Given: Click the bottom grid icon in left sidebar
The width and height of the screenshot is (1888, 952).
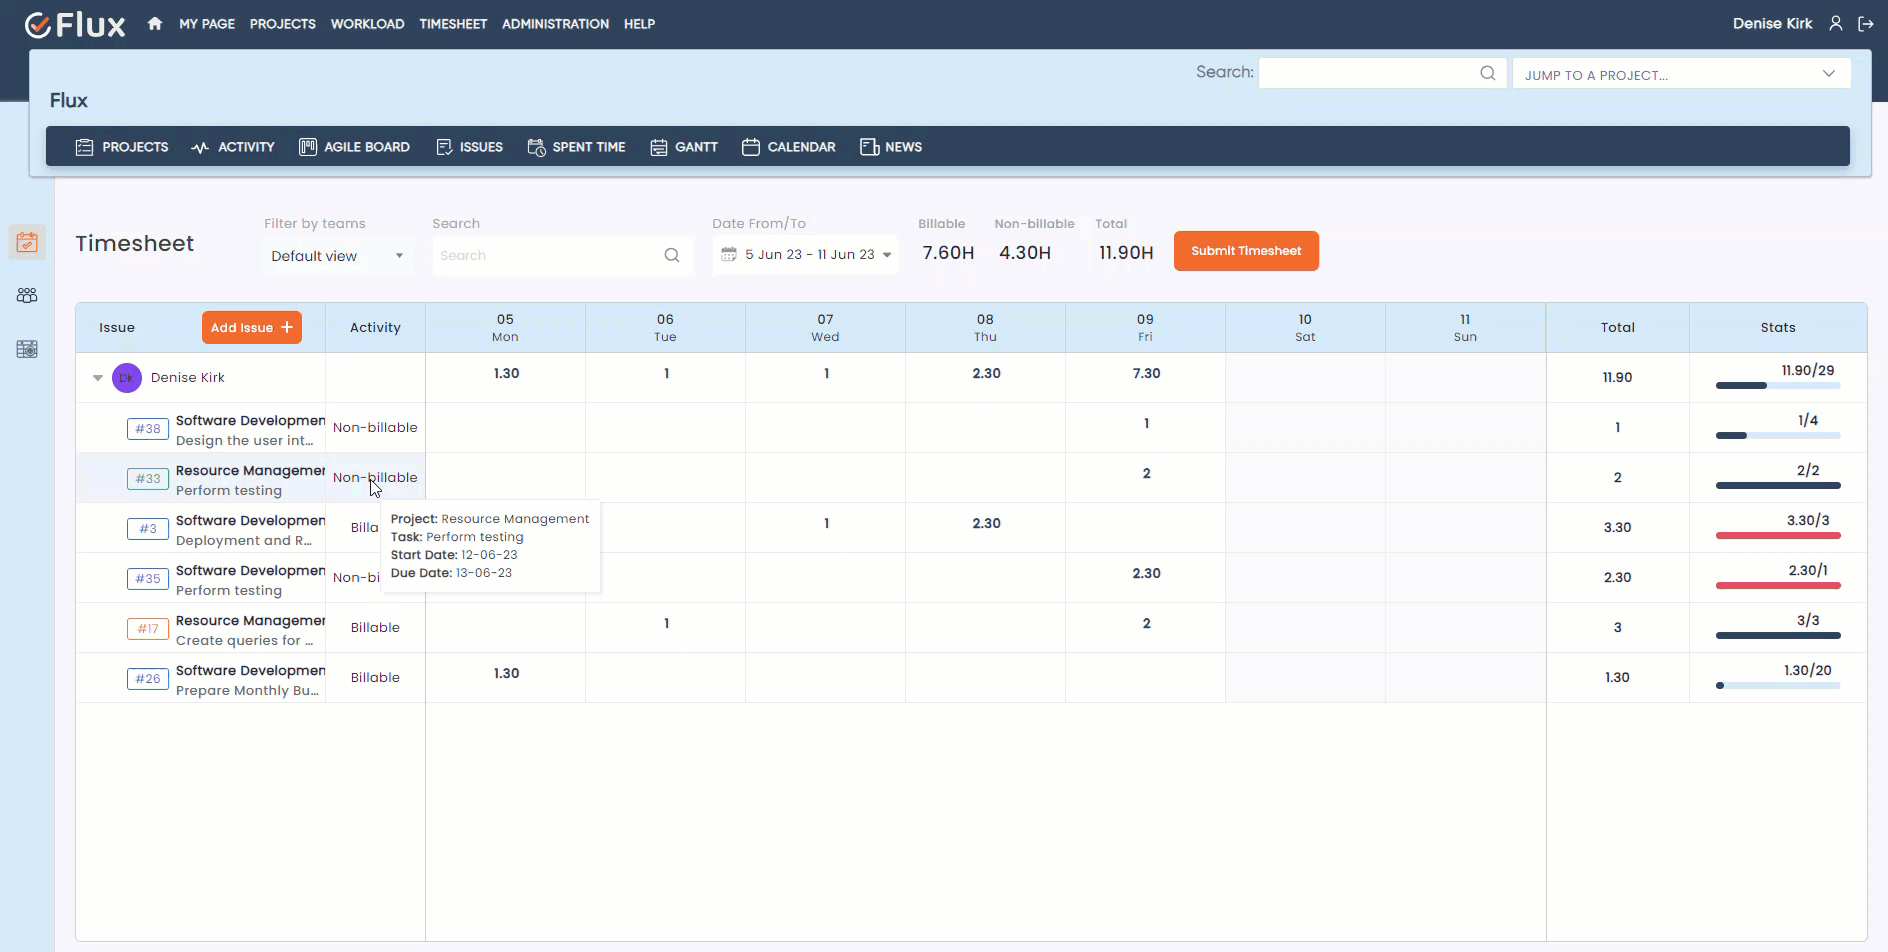Looking at the screenshot, I should [x=27, y=349].
